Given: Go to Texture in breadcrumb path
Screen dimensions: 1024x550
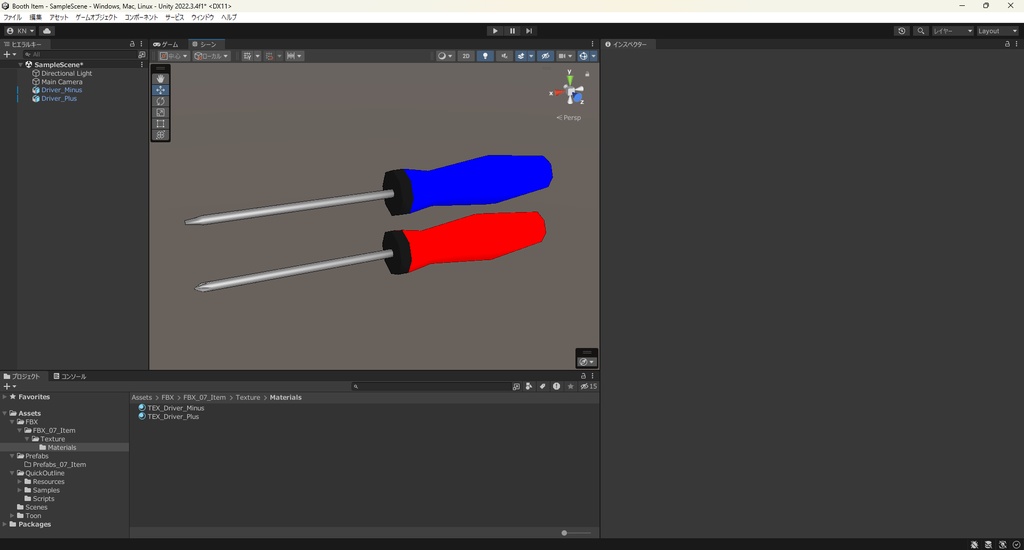Looking at the screenshot, I should pyautogui.click(x=248, y=397).
